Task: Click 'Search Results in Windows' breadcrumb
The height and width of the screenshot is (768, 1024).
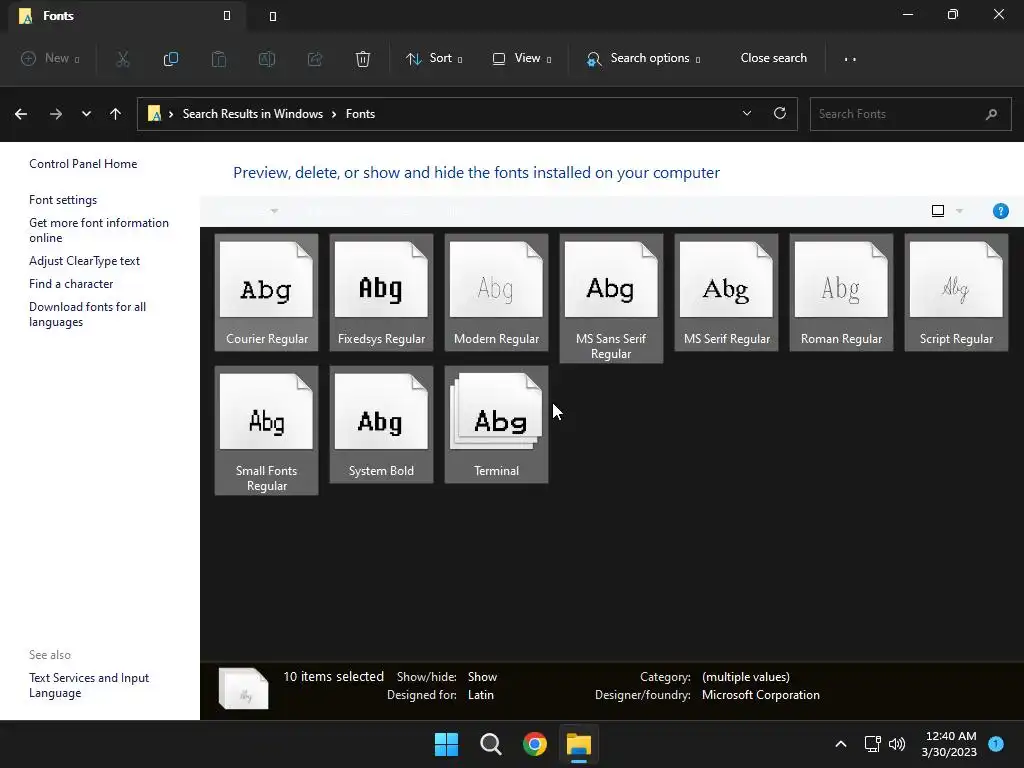Action: coord(253,114)
